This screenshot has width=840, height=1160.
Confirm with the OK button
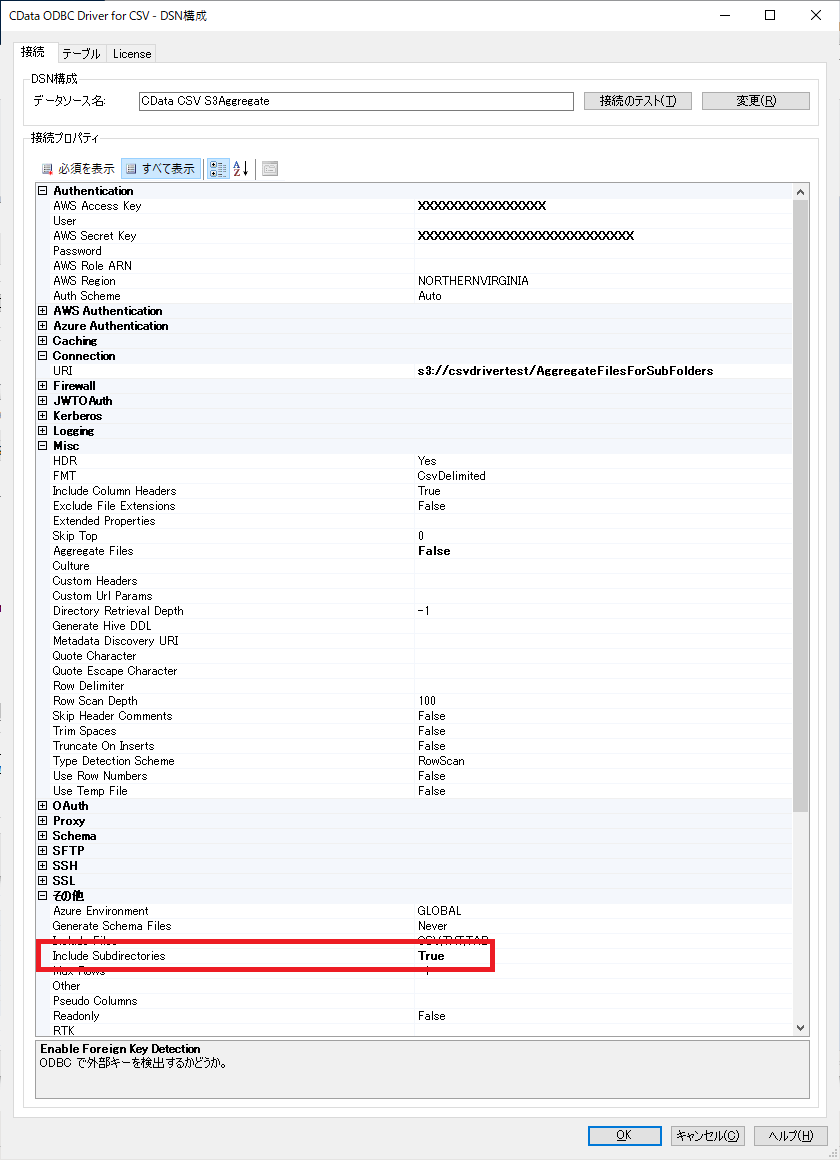[625, 1136]
